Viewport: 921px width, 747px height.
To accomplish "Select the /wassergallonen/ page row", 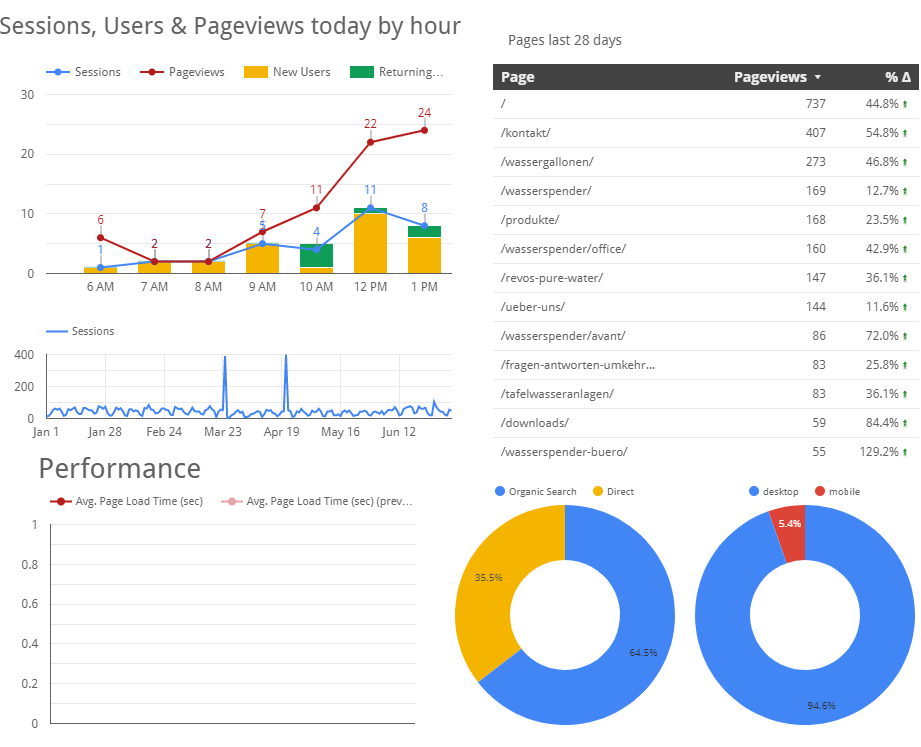I will [705, 162].
